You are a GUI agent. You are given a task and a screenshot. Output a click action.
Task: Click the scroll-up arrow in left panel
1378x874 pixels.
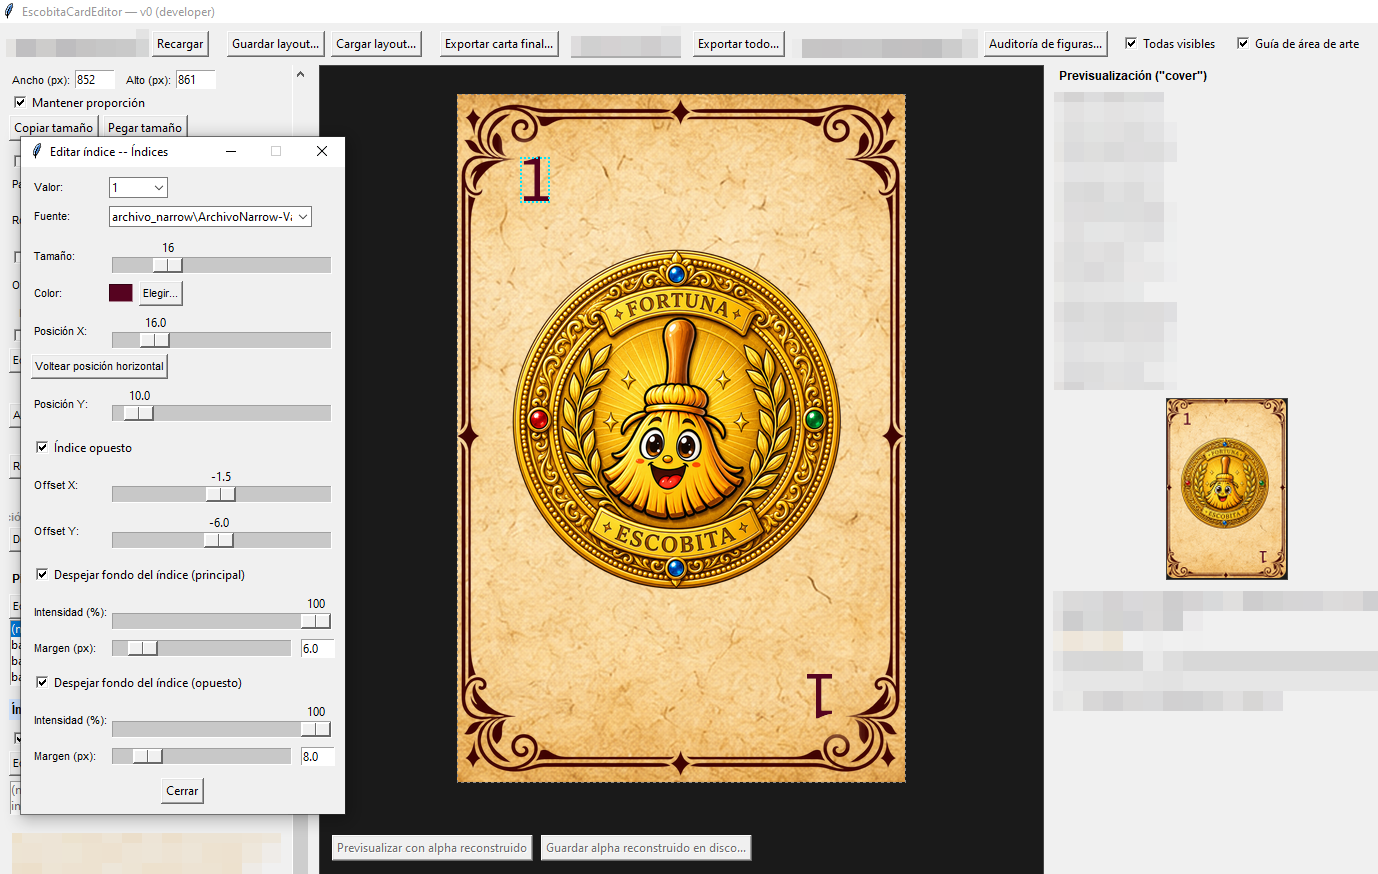[x=300, y=74]
